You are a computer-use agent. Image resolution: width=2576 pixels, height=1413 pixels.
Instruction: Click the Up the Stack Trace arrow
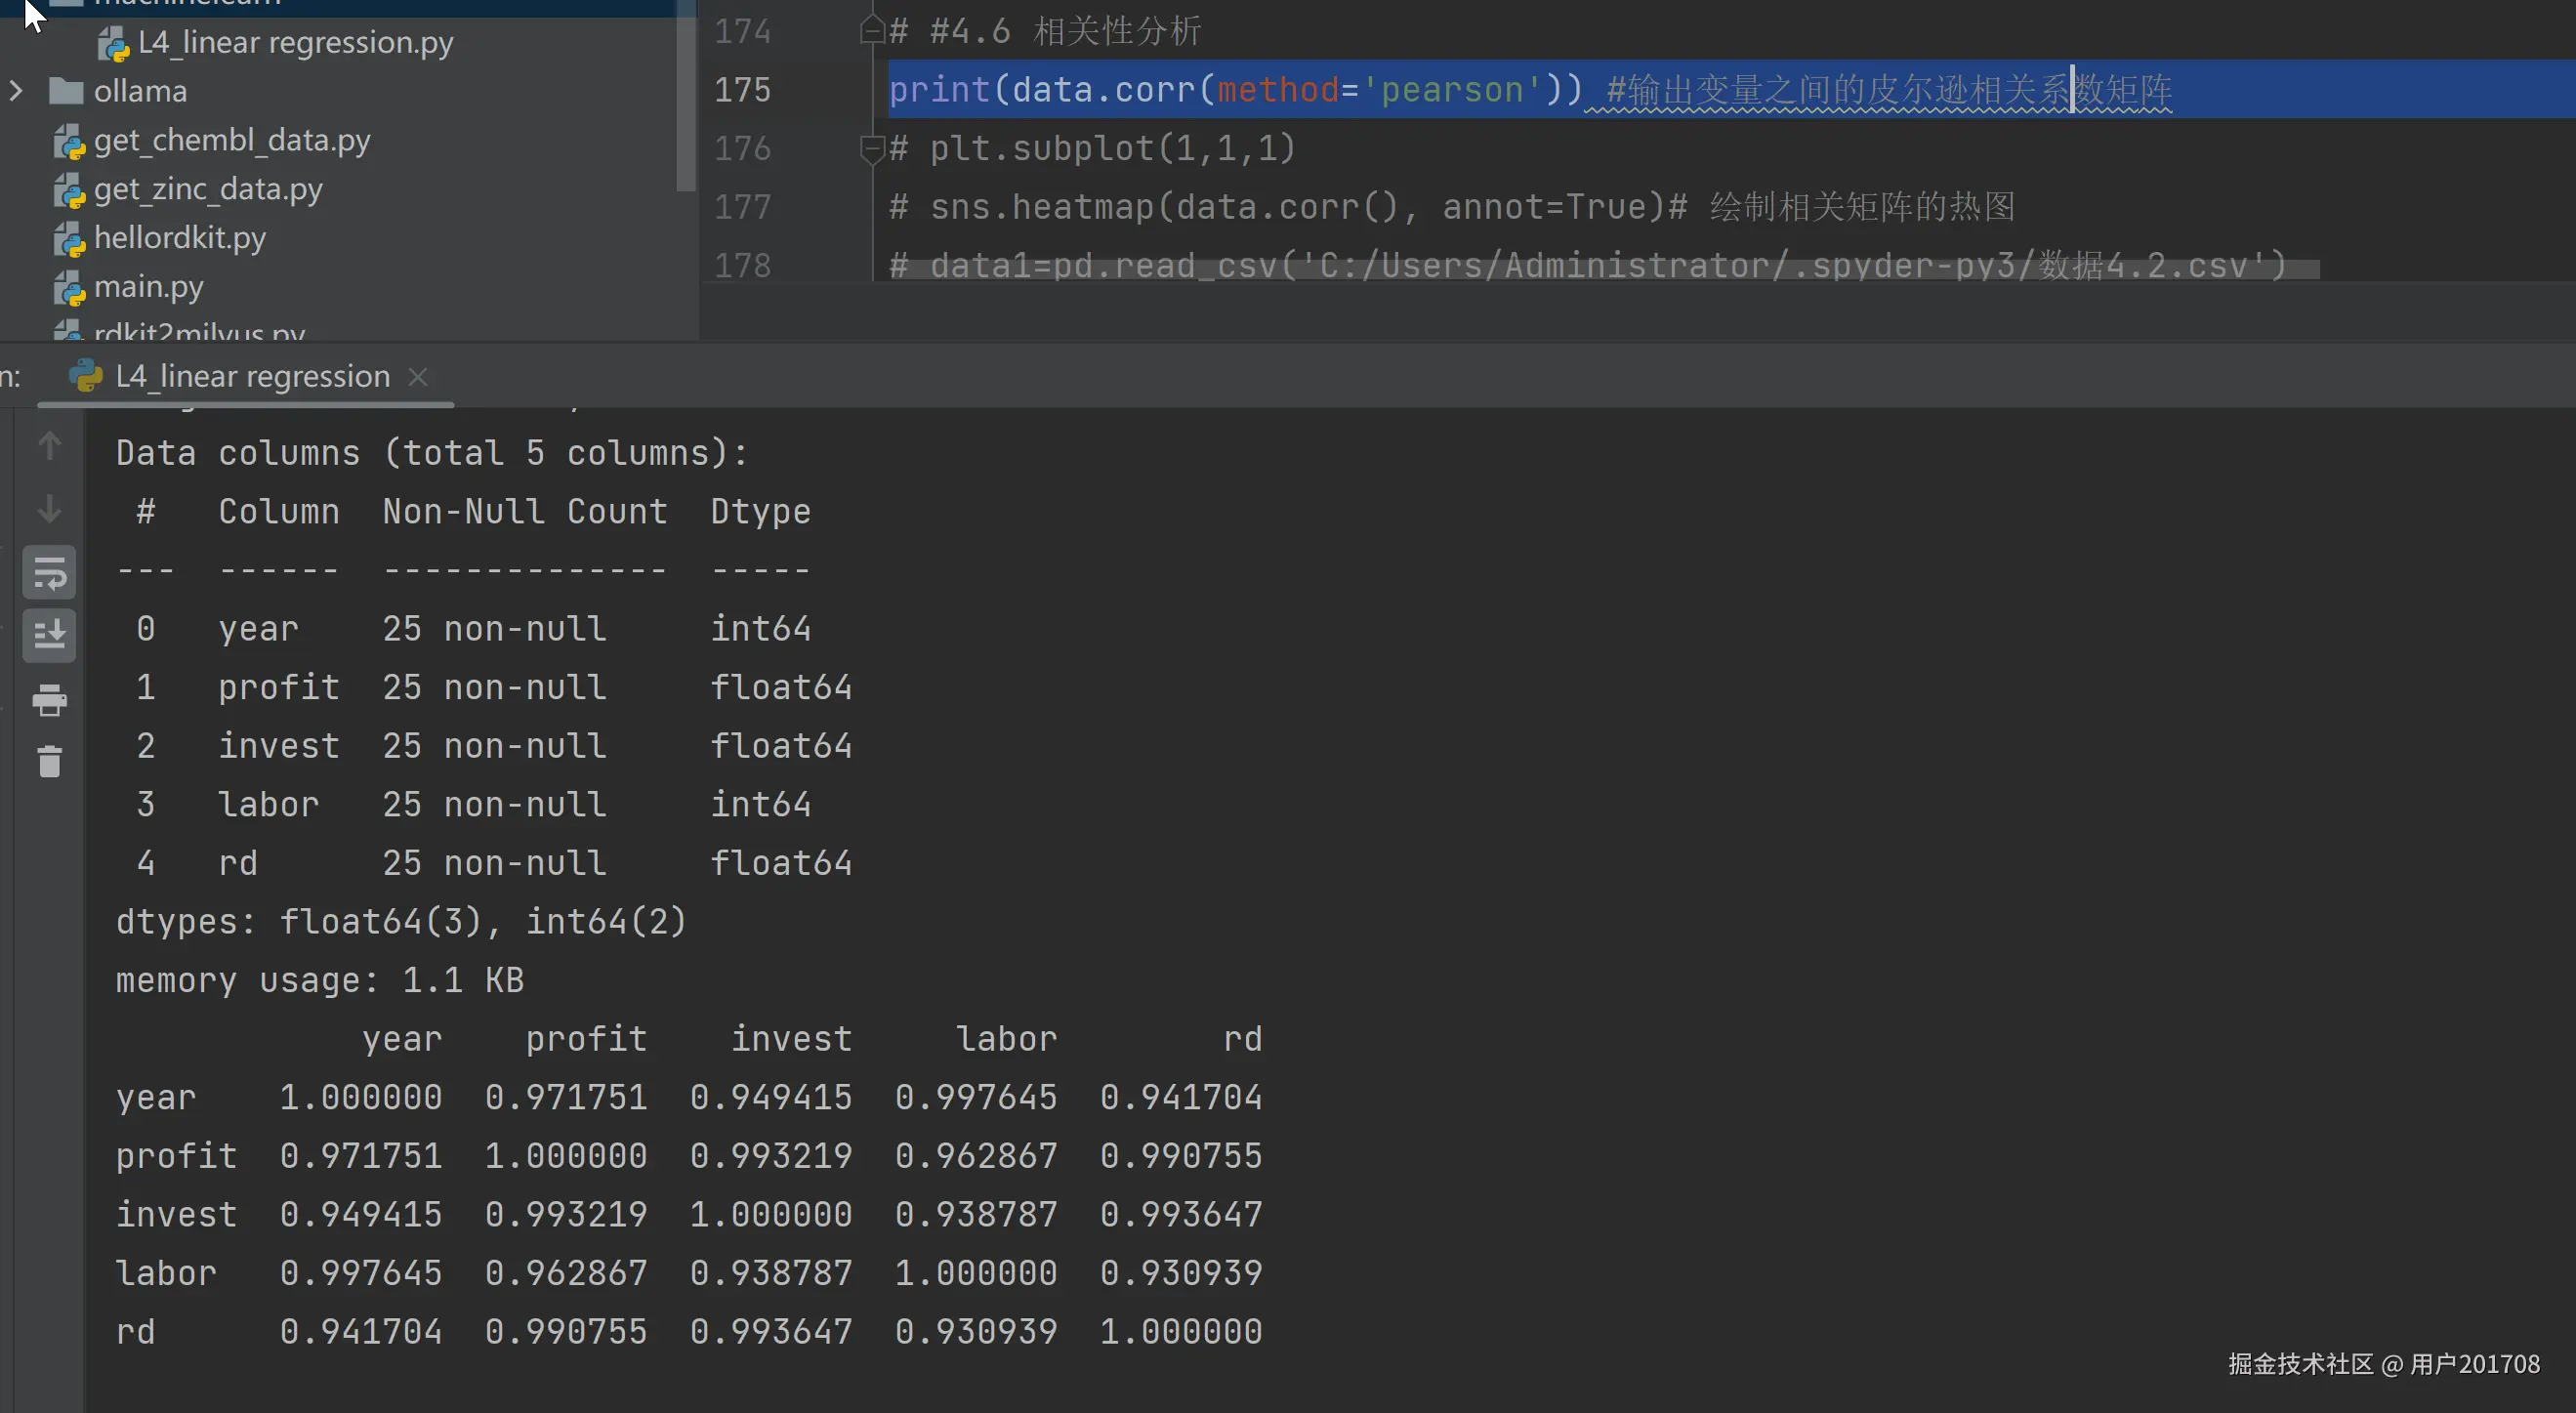(49, 446)
